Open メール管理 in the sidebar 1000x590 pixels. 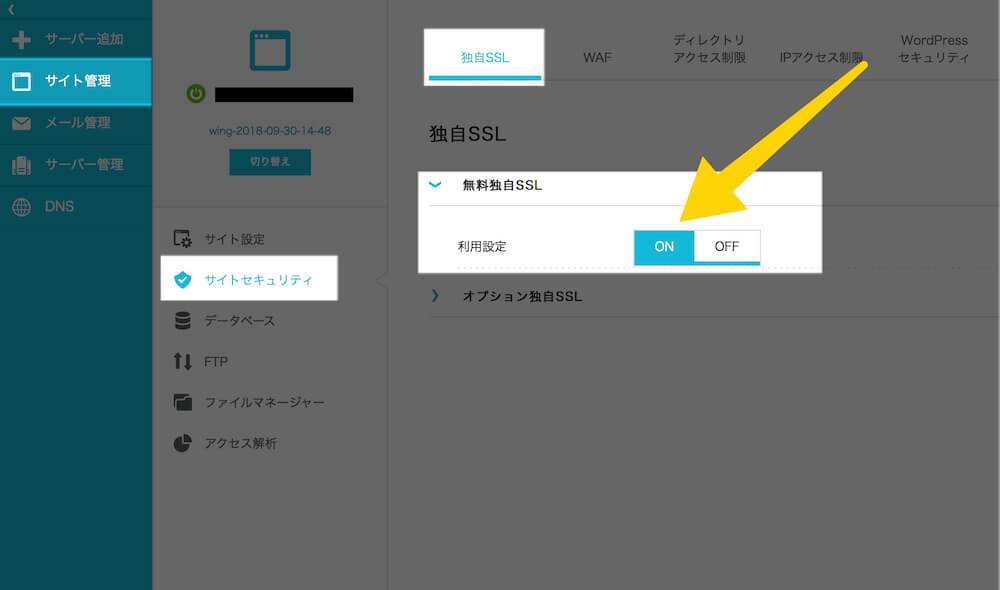76,123
